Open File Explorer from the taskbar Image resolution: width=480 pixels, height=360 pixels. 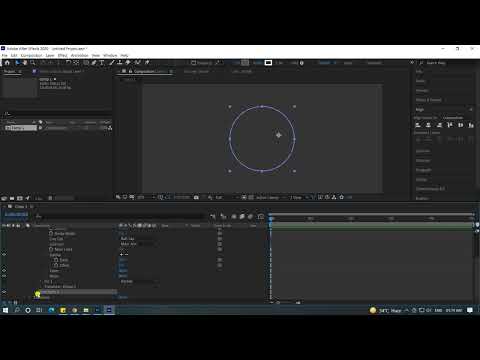[86, 310]
